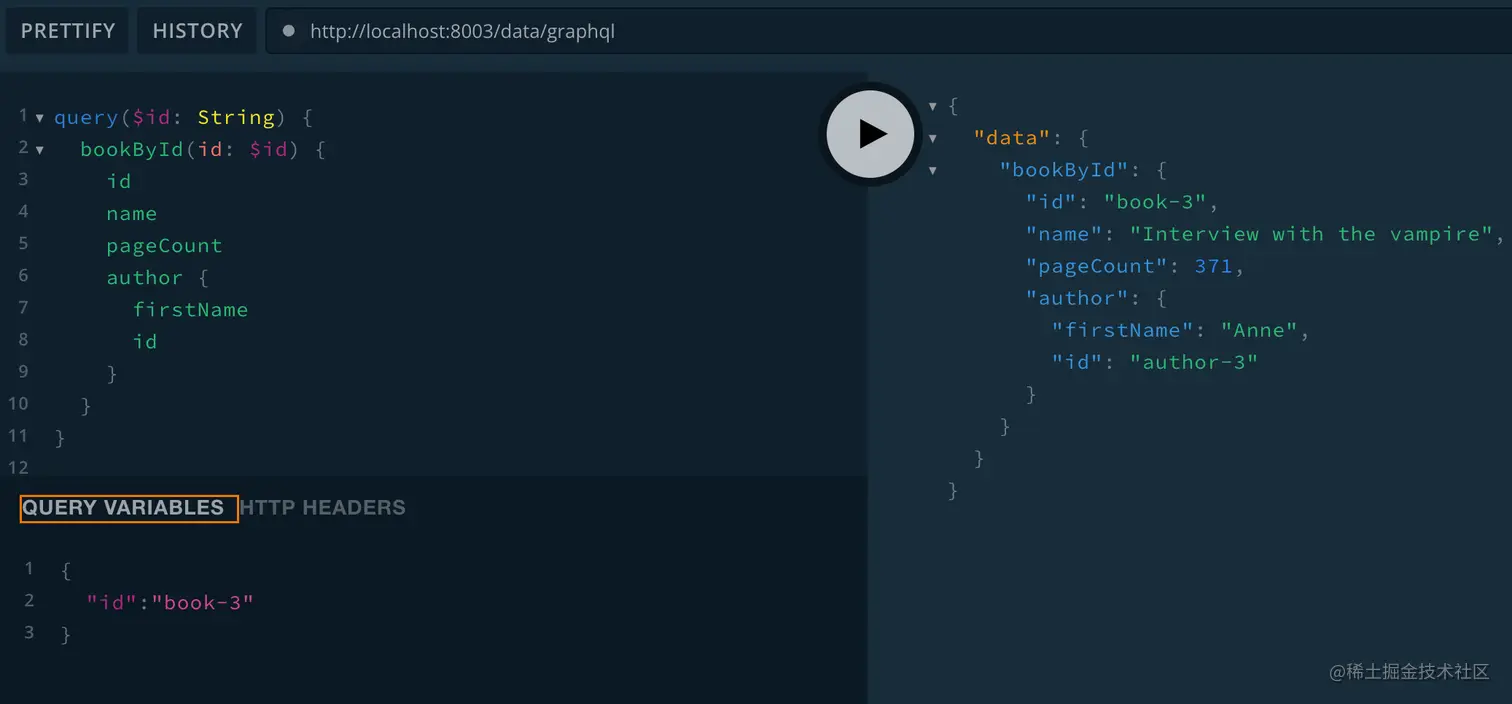Click "Interview with the vampire" response value
The image size is (1512, 704).
[x=1311, y=234]
